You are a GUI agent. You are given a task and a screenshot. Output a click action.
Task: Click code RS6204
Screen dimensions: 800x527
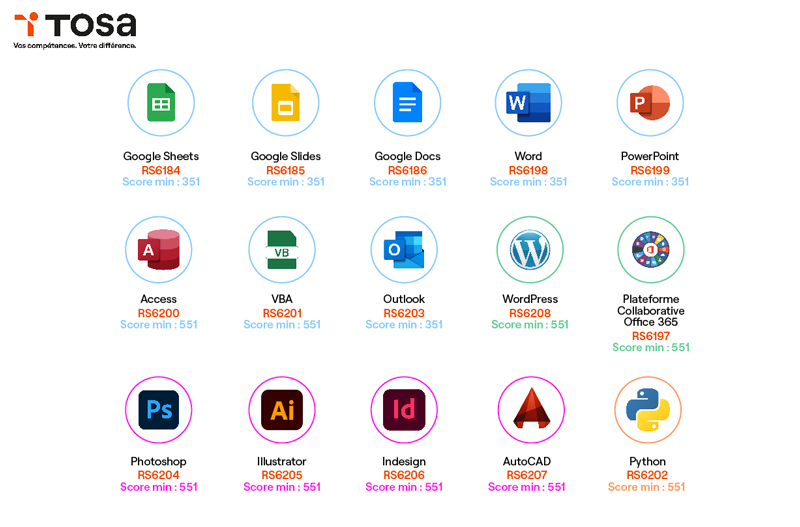159,475
